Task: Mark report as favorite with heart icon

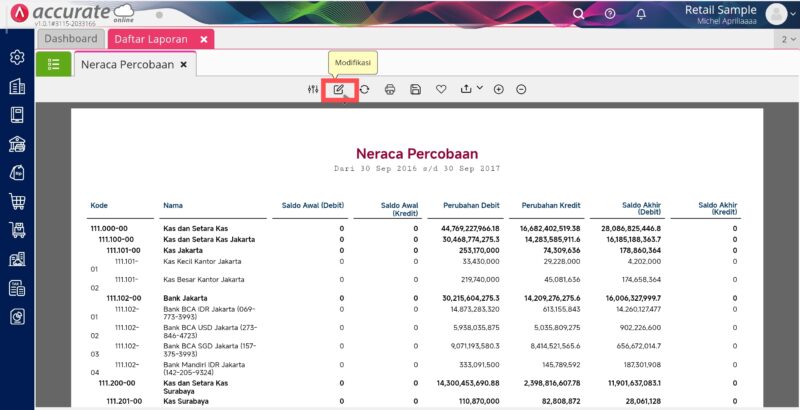Action: pyautogui.click(x=441, y=89)
